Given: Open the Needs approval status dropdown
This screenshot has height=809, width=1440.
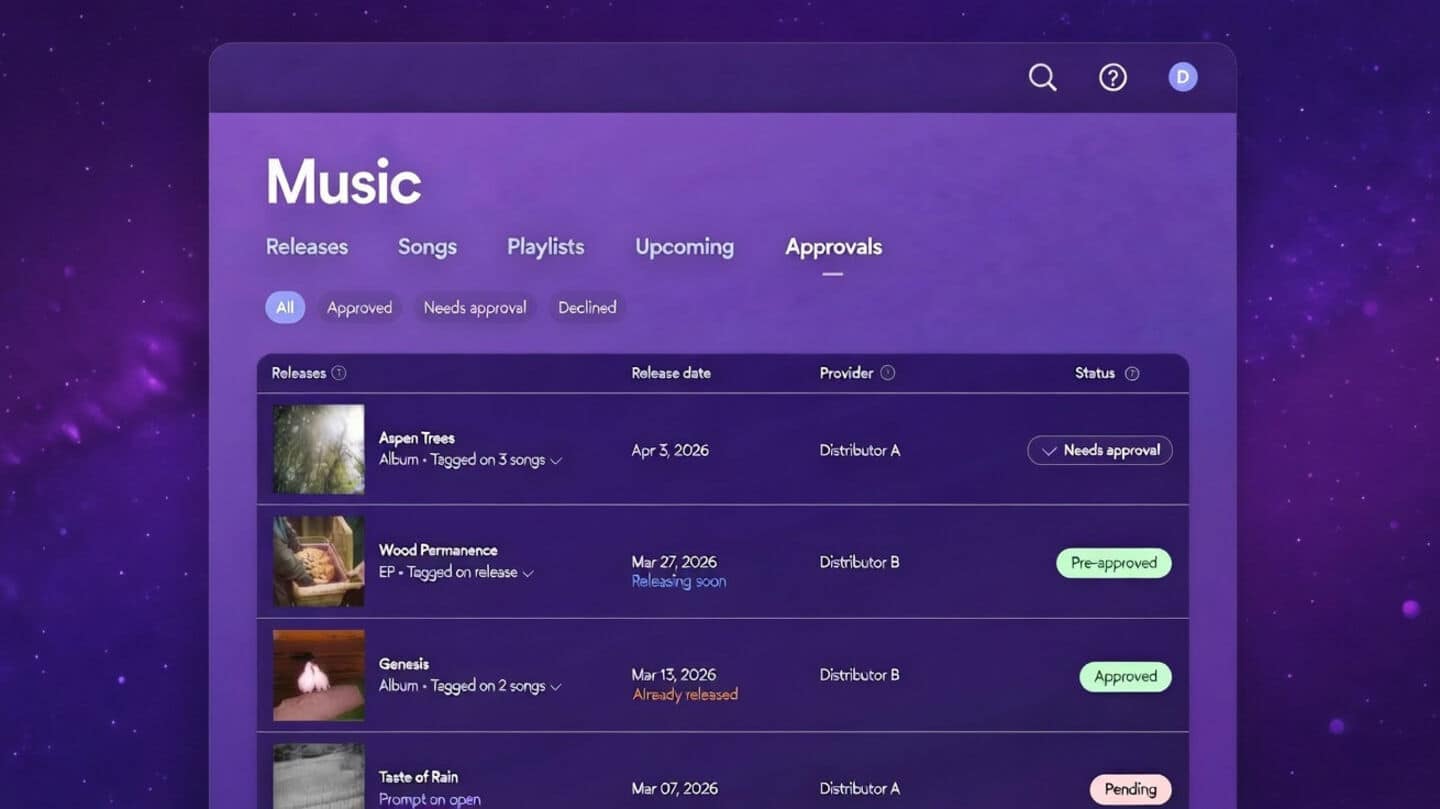Looking at the screenshot, I should point(1099,450).
